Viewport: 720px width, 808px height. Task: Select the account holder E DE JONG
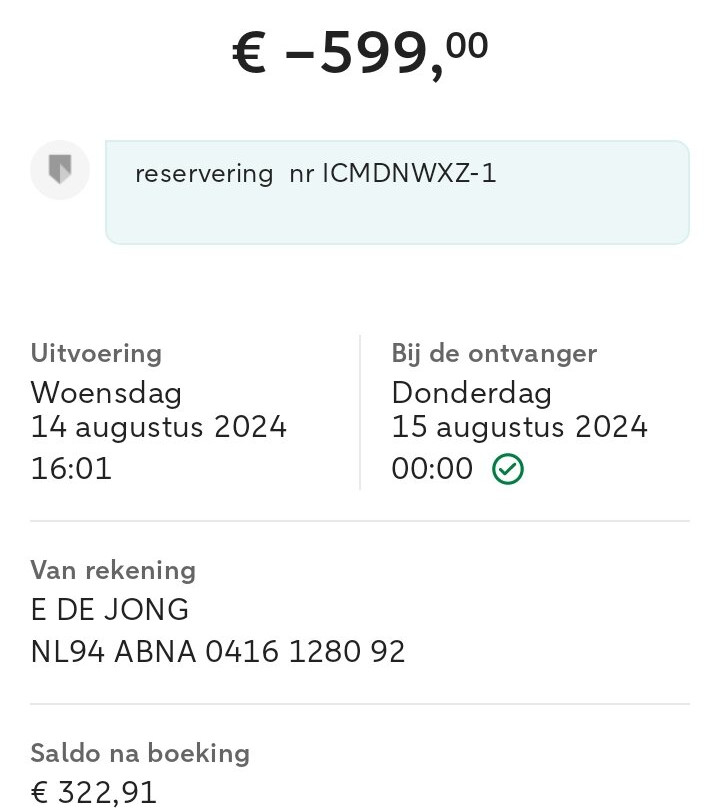[110, 610]
